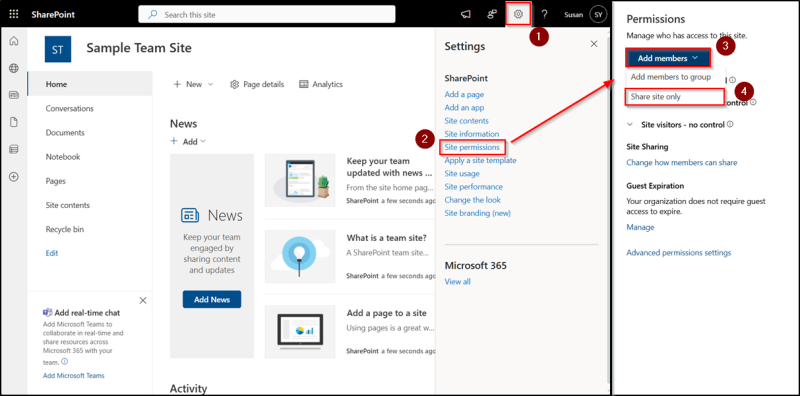
Task: Open the Add members dropdown button
Action: point(668,58)
